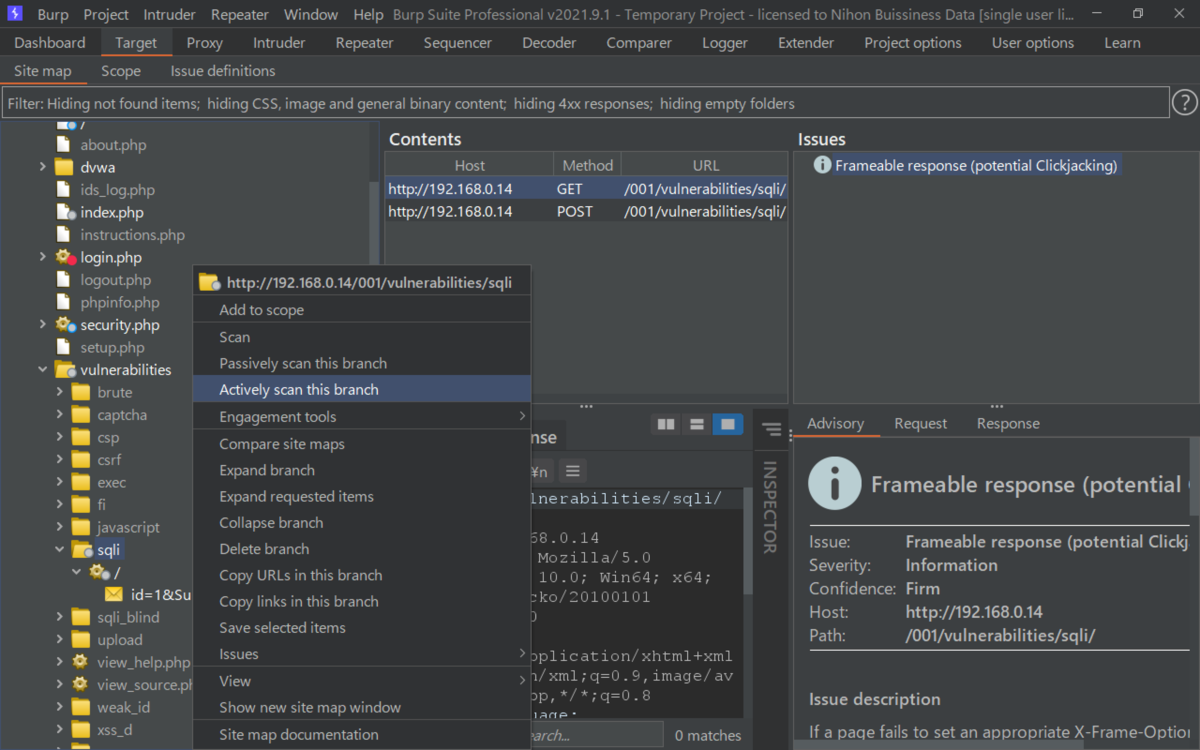Open the Issues submenu in context menu

pos(361,654)
